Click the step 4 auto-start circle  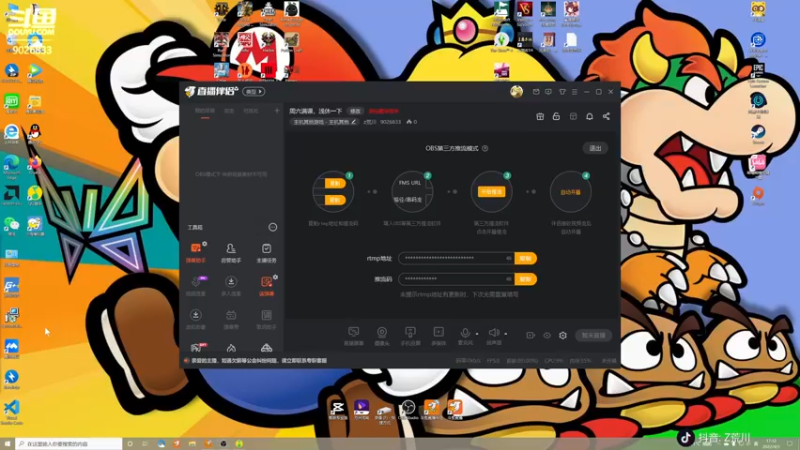(570, 192)
